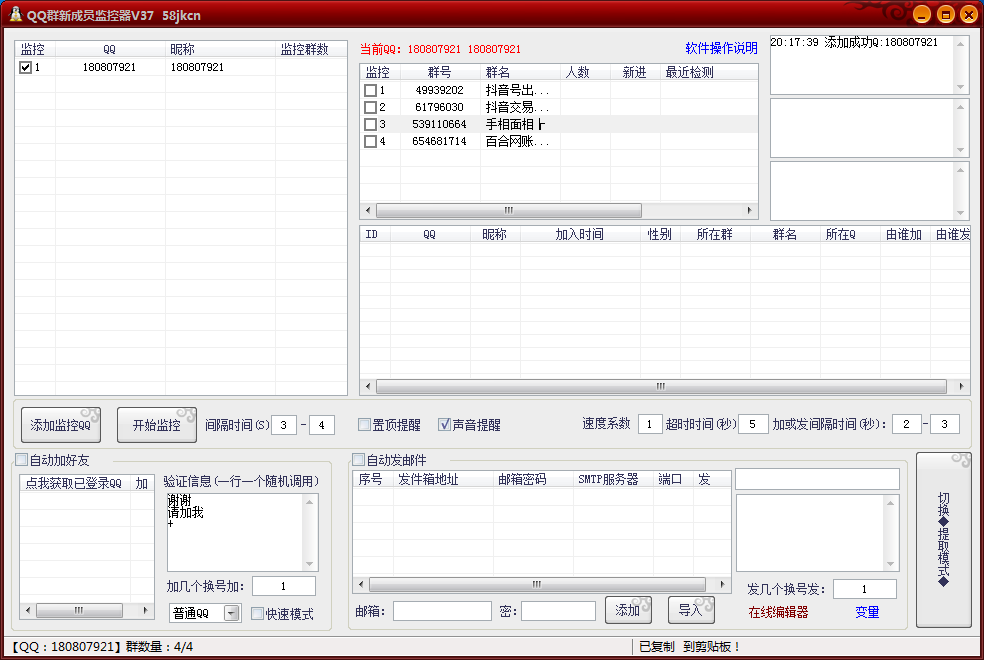Click the penguin app icon in title bar
This screenshot has height=660, width=984.
pyautogui.click(x=15, y=14)
